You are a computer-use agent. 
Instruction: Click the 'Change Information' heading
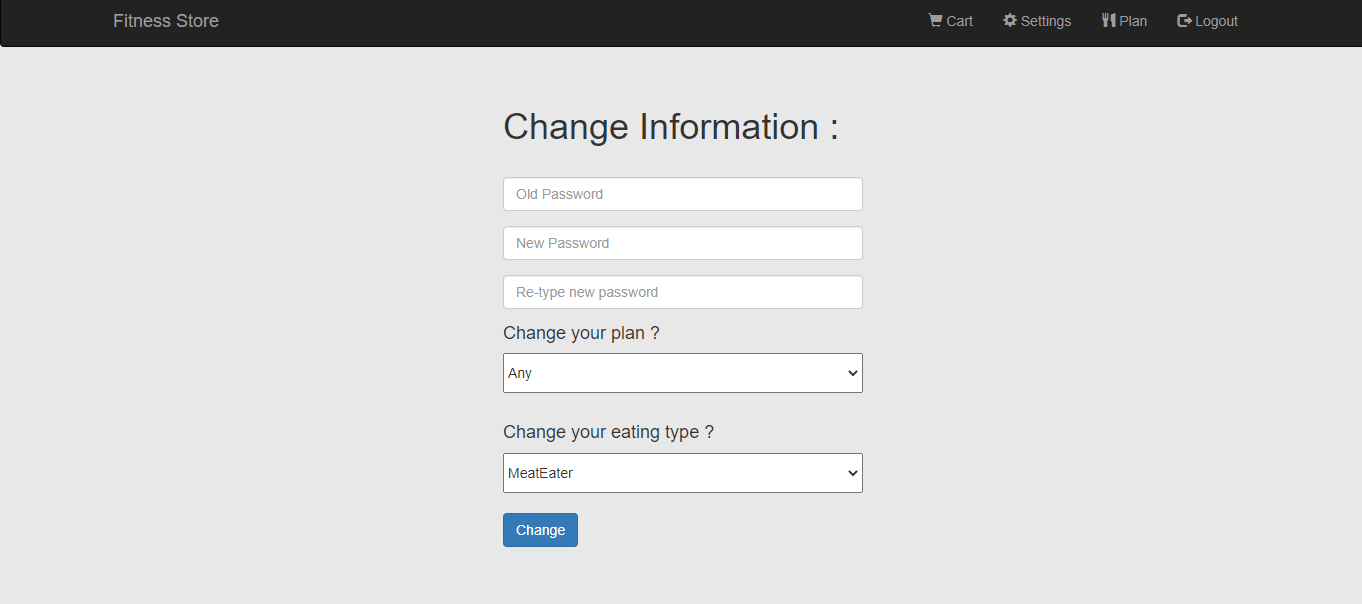point(671,127)
